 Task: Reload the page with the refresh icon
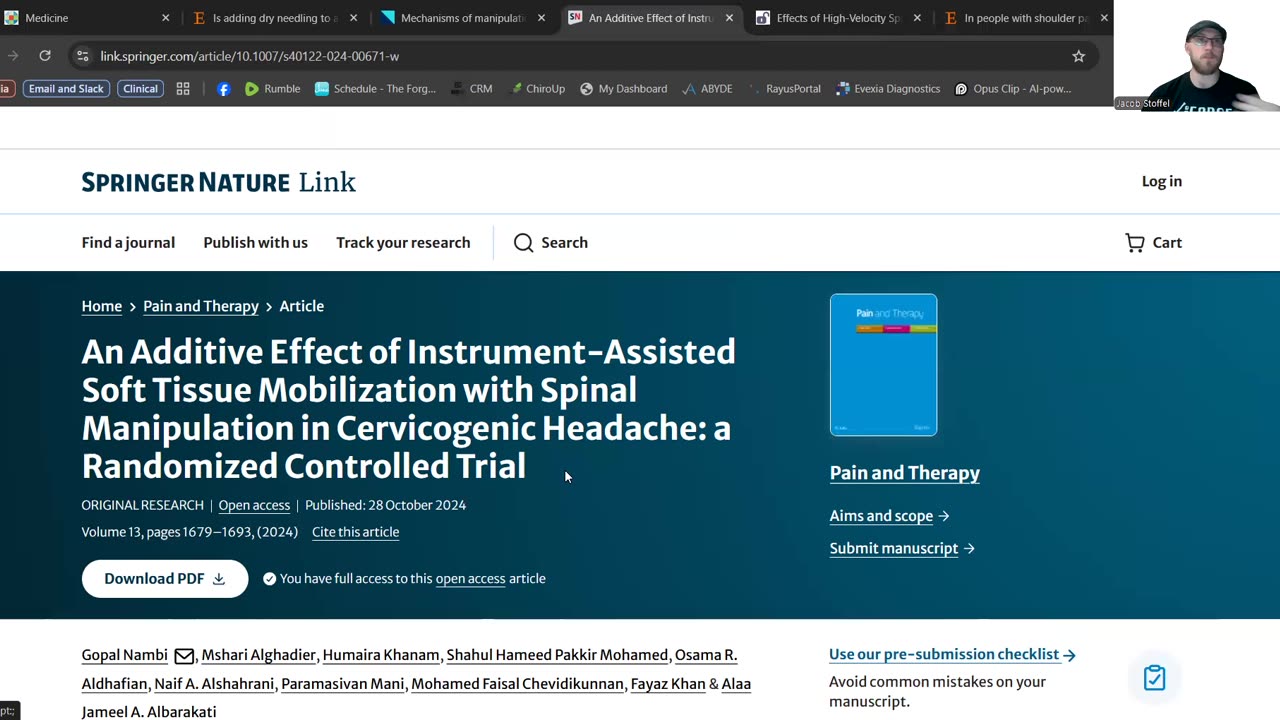pos(45,56)
